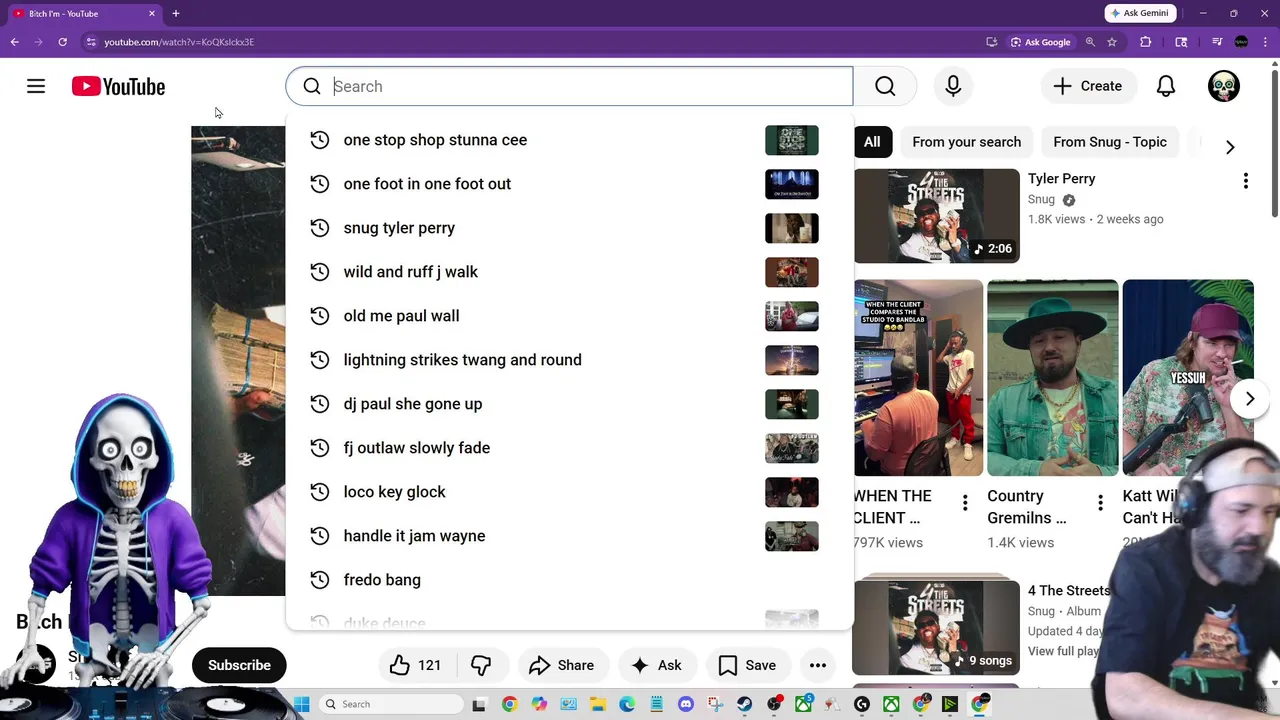The height and width of the screenshot is (720, 1280).
Task: Dislike the video with thumbs down
Action: [x=481, y=665]
